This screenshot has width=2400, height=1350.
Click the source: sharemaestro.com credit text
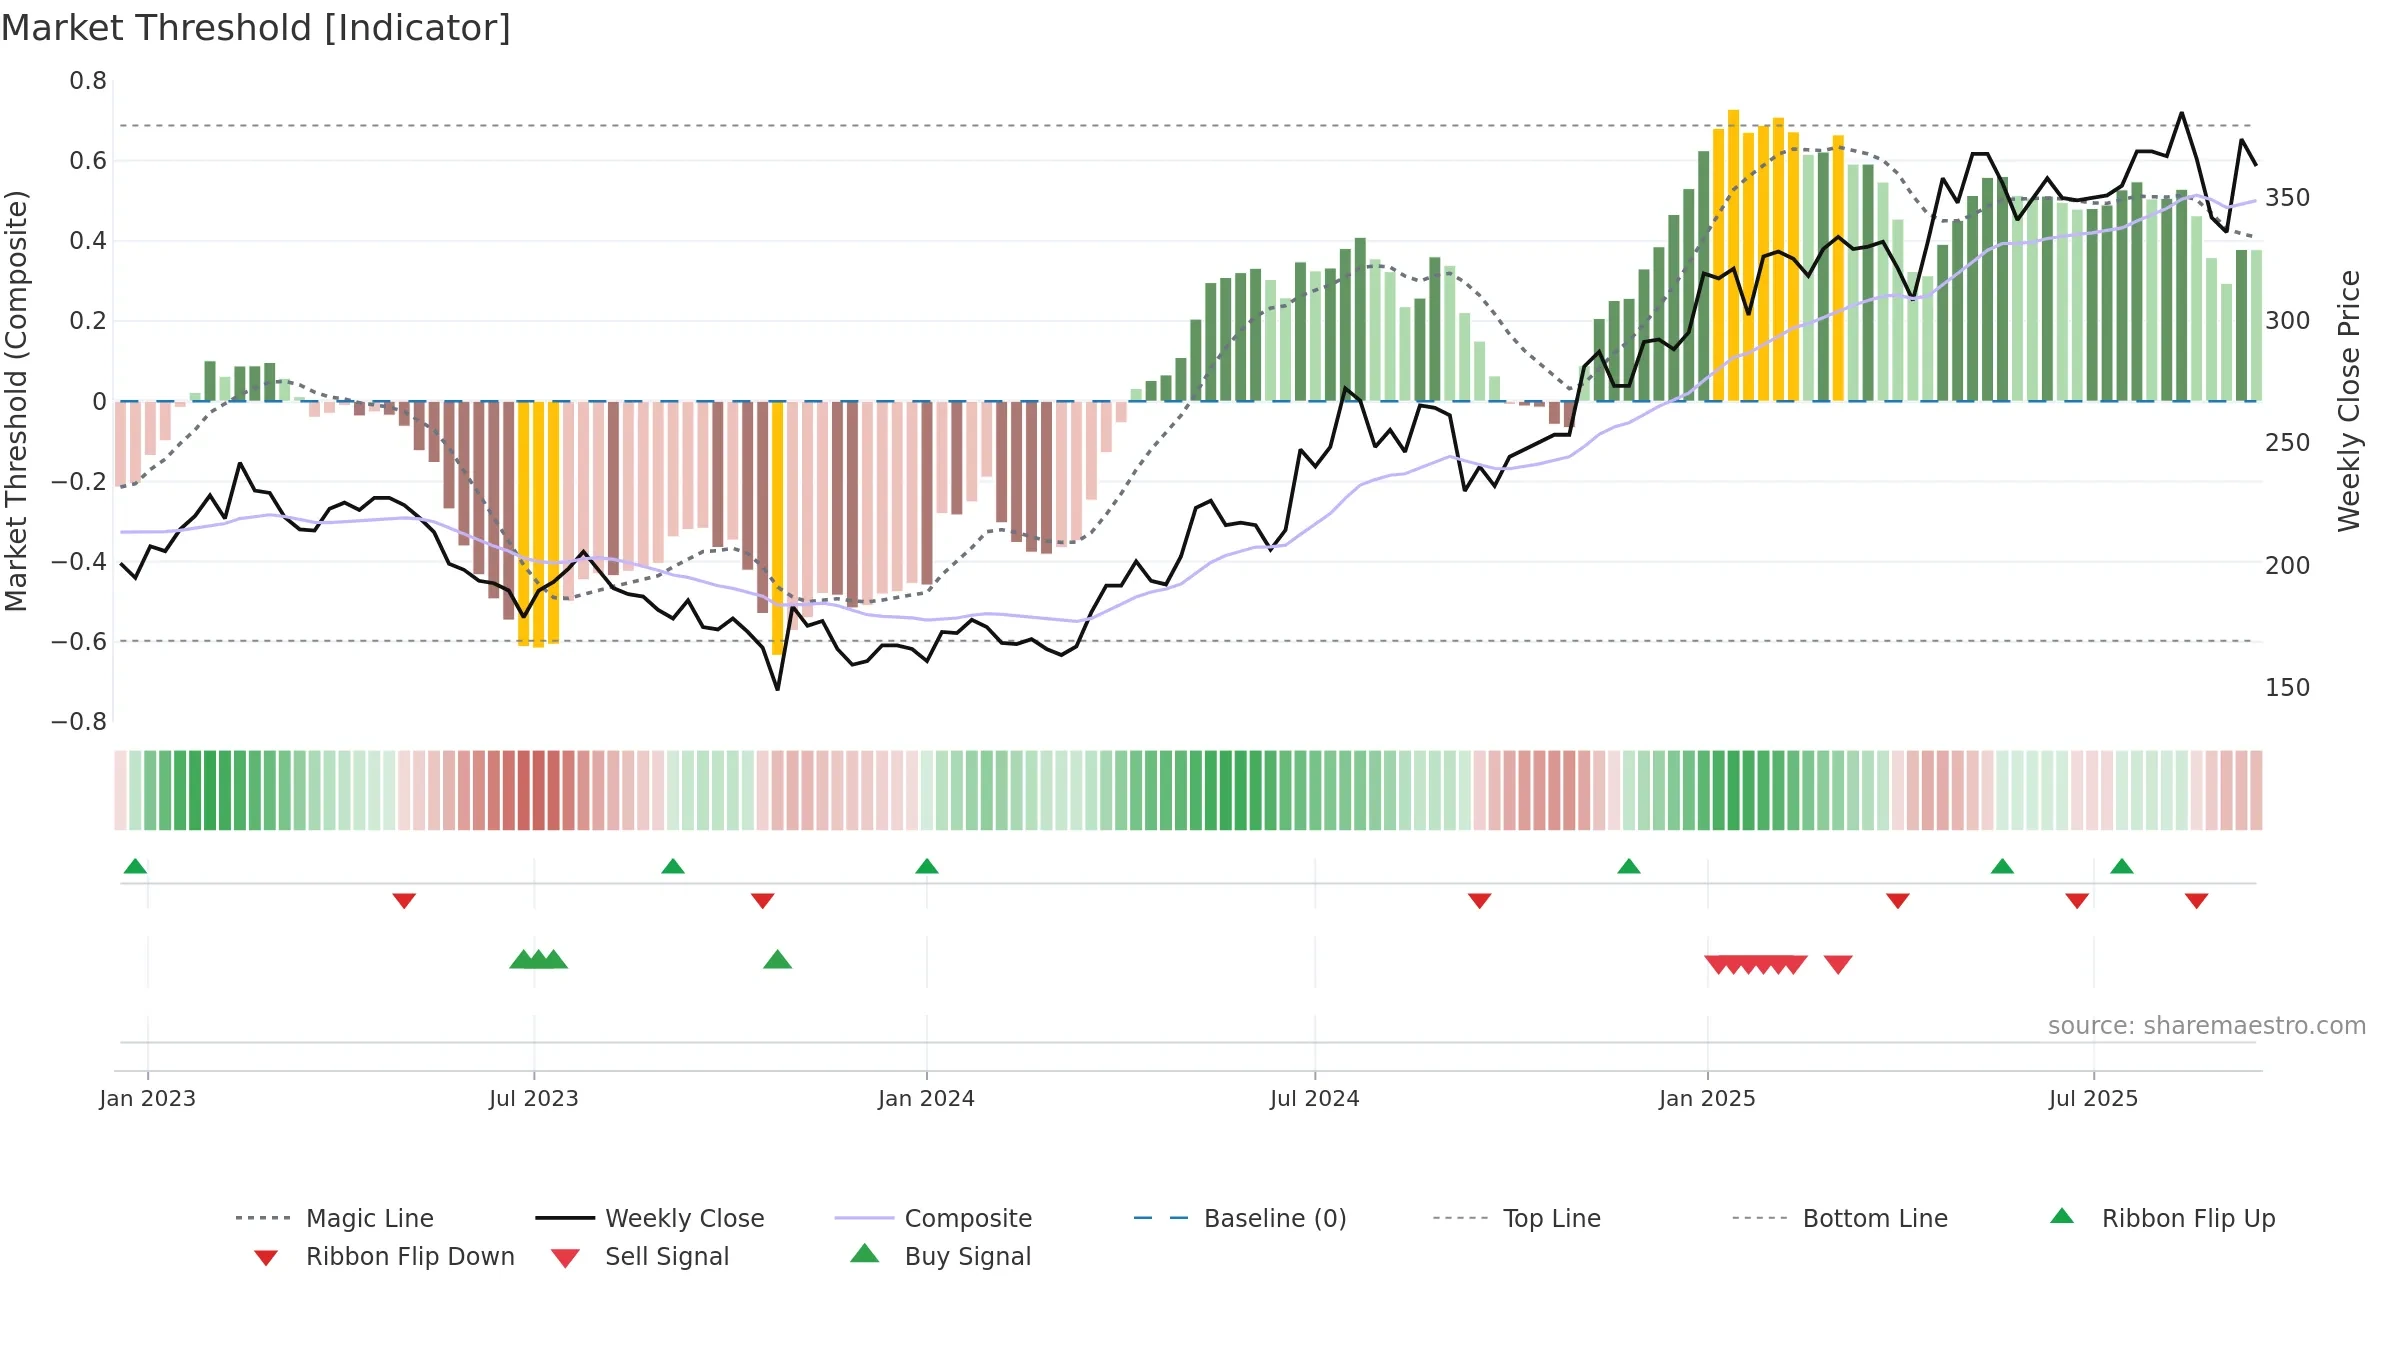(2206, 1026)
